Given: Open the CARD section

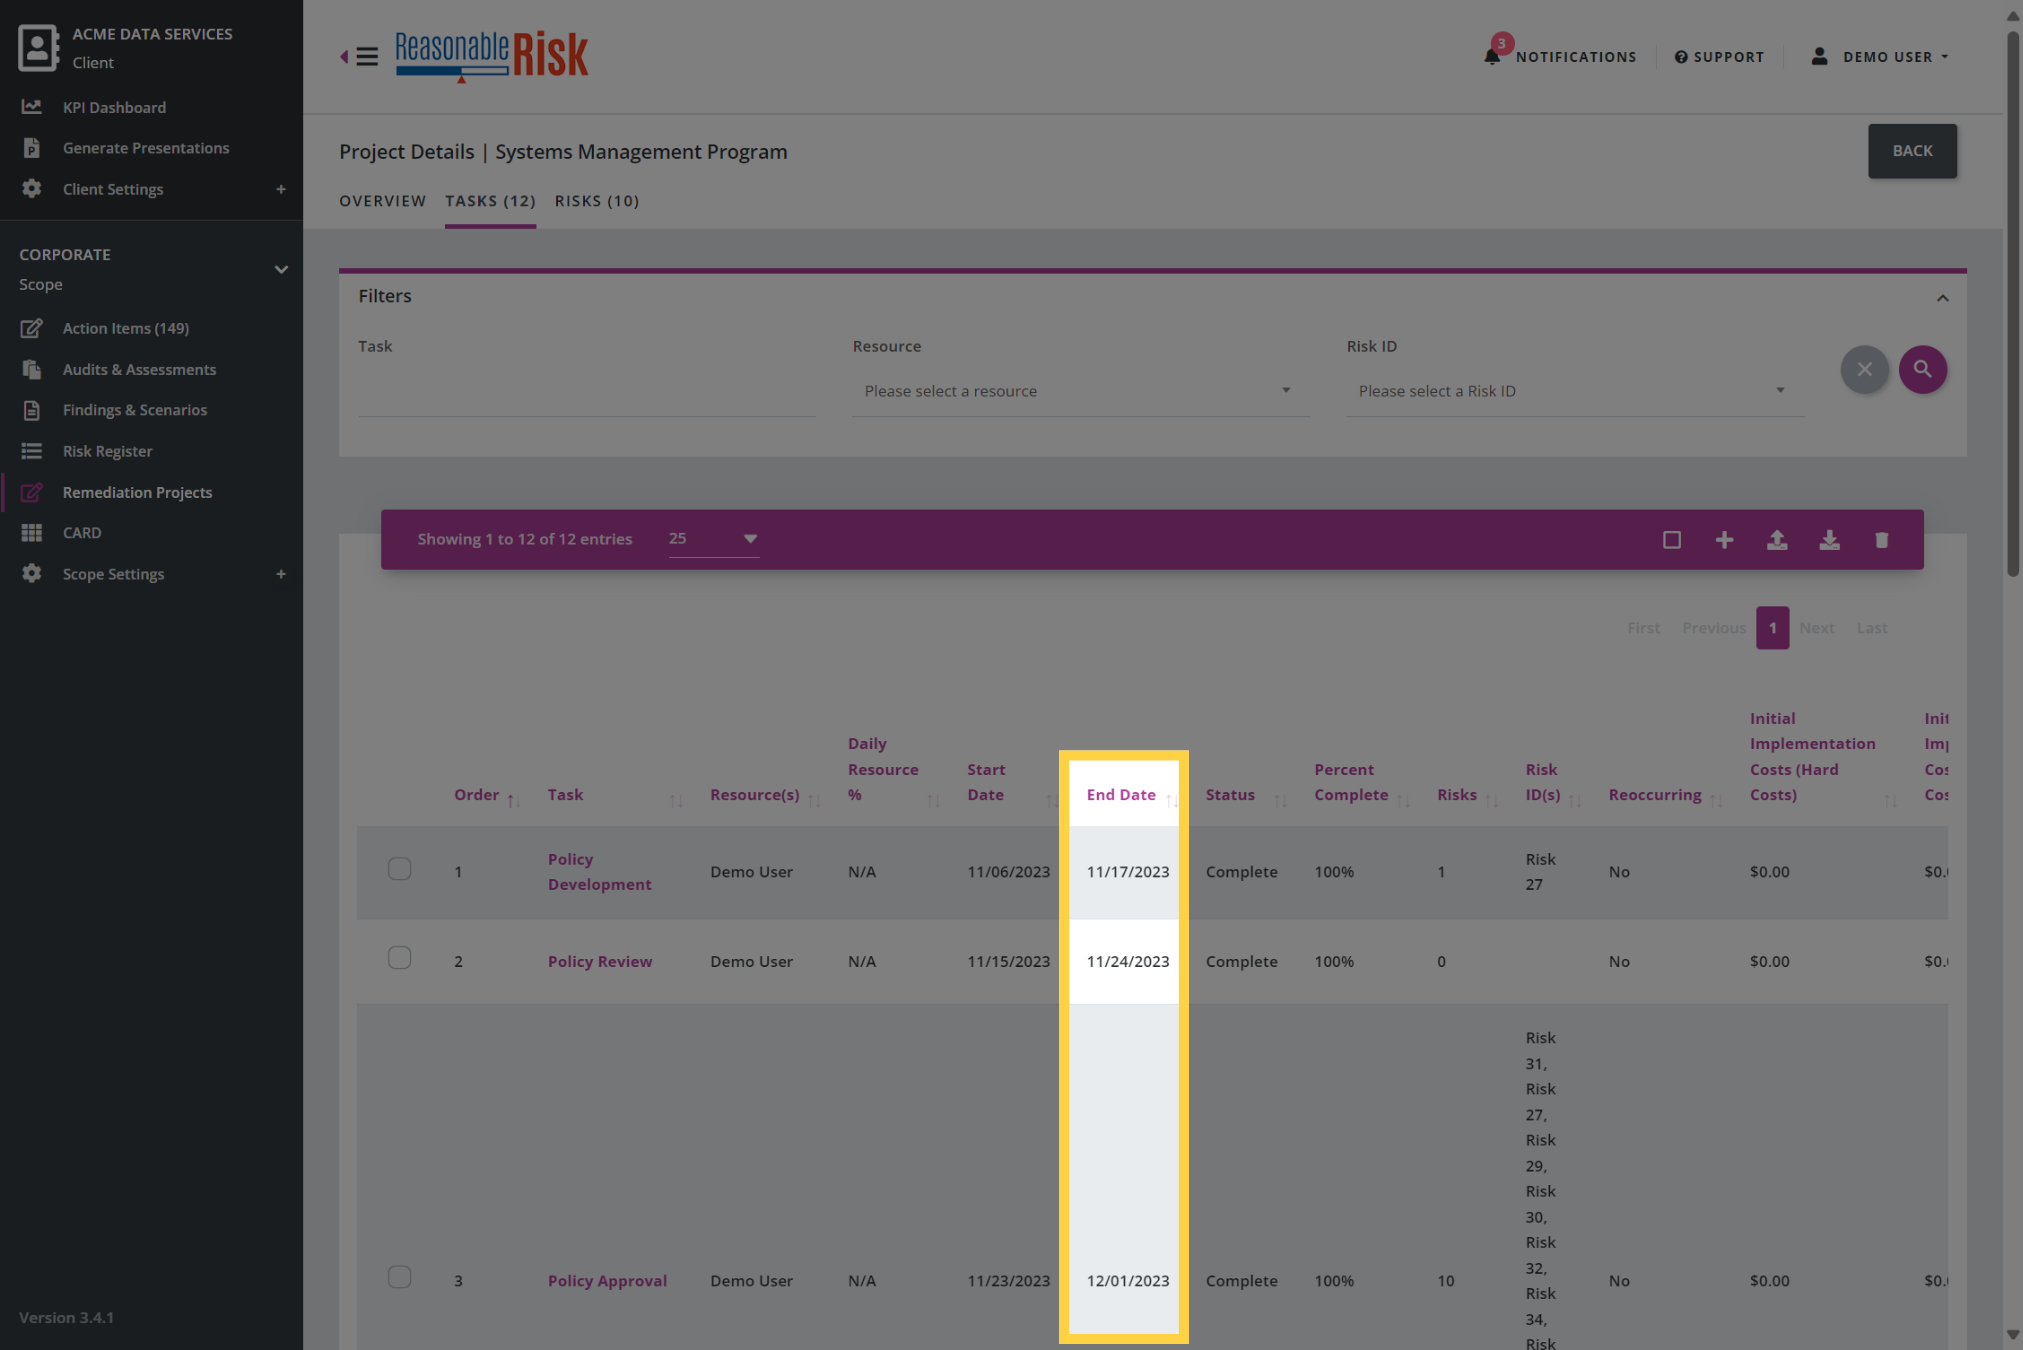Looking at the screenshot, I should (x=82, y=533).
